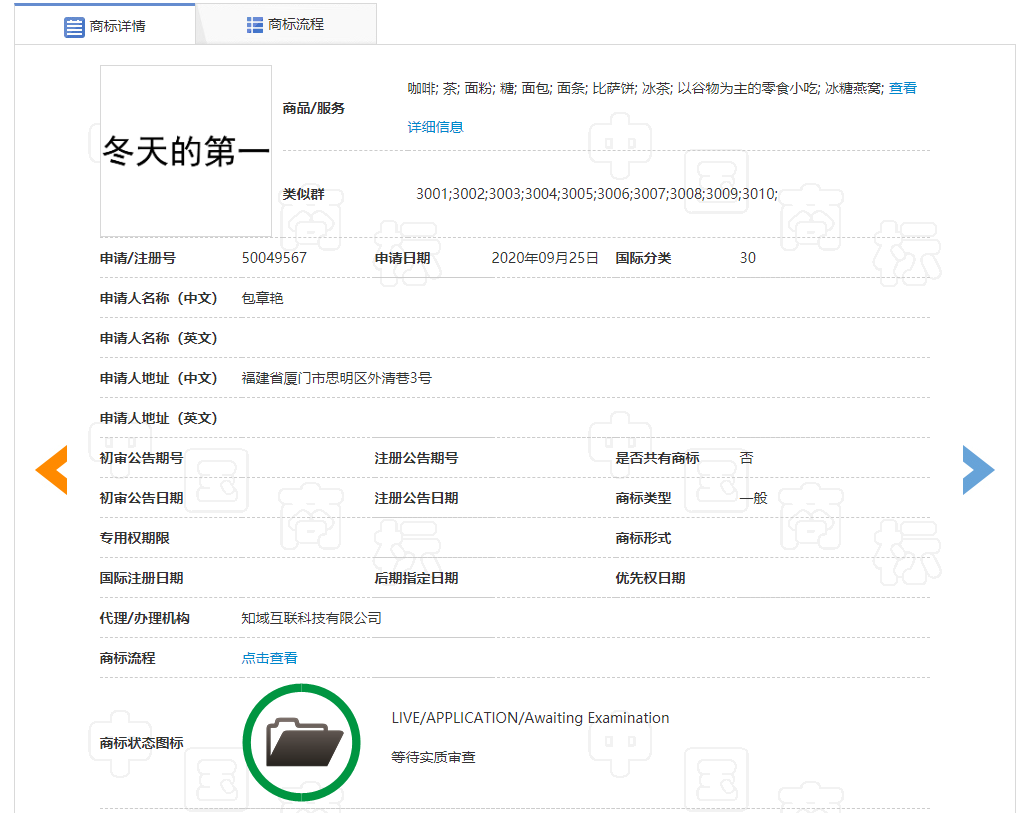The width and height of the screenshot is (1019, 813).
Task: Click the green circled folder status icon
Action: [301, 742]
